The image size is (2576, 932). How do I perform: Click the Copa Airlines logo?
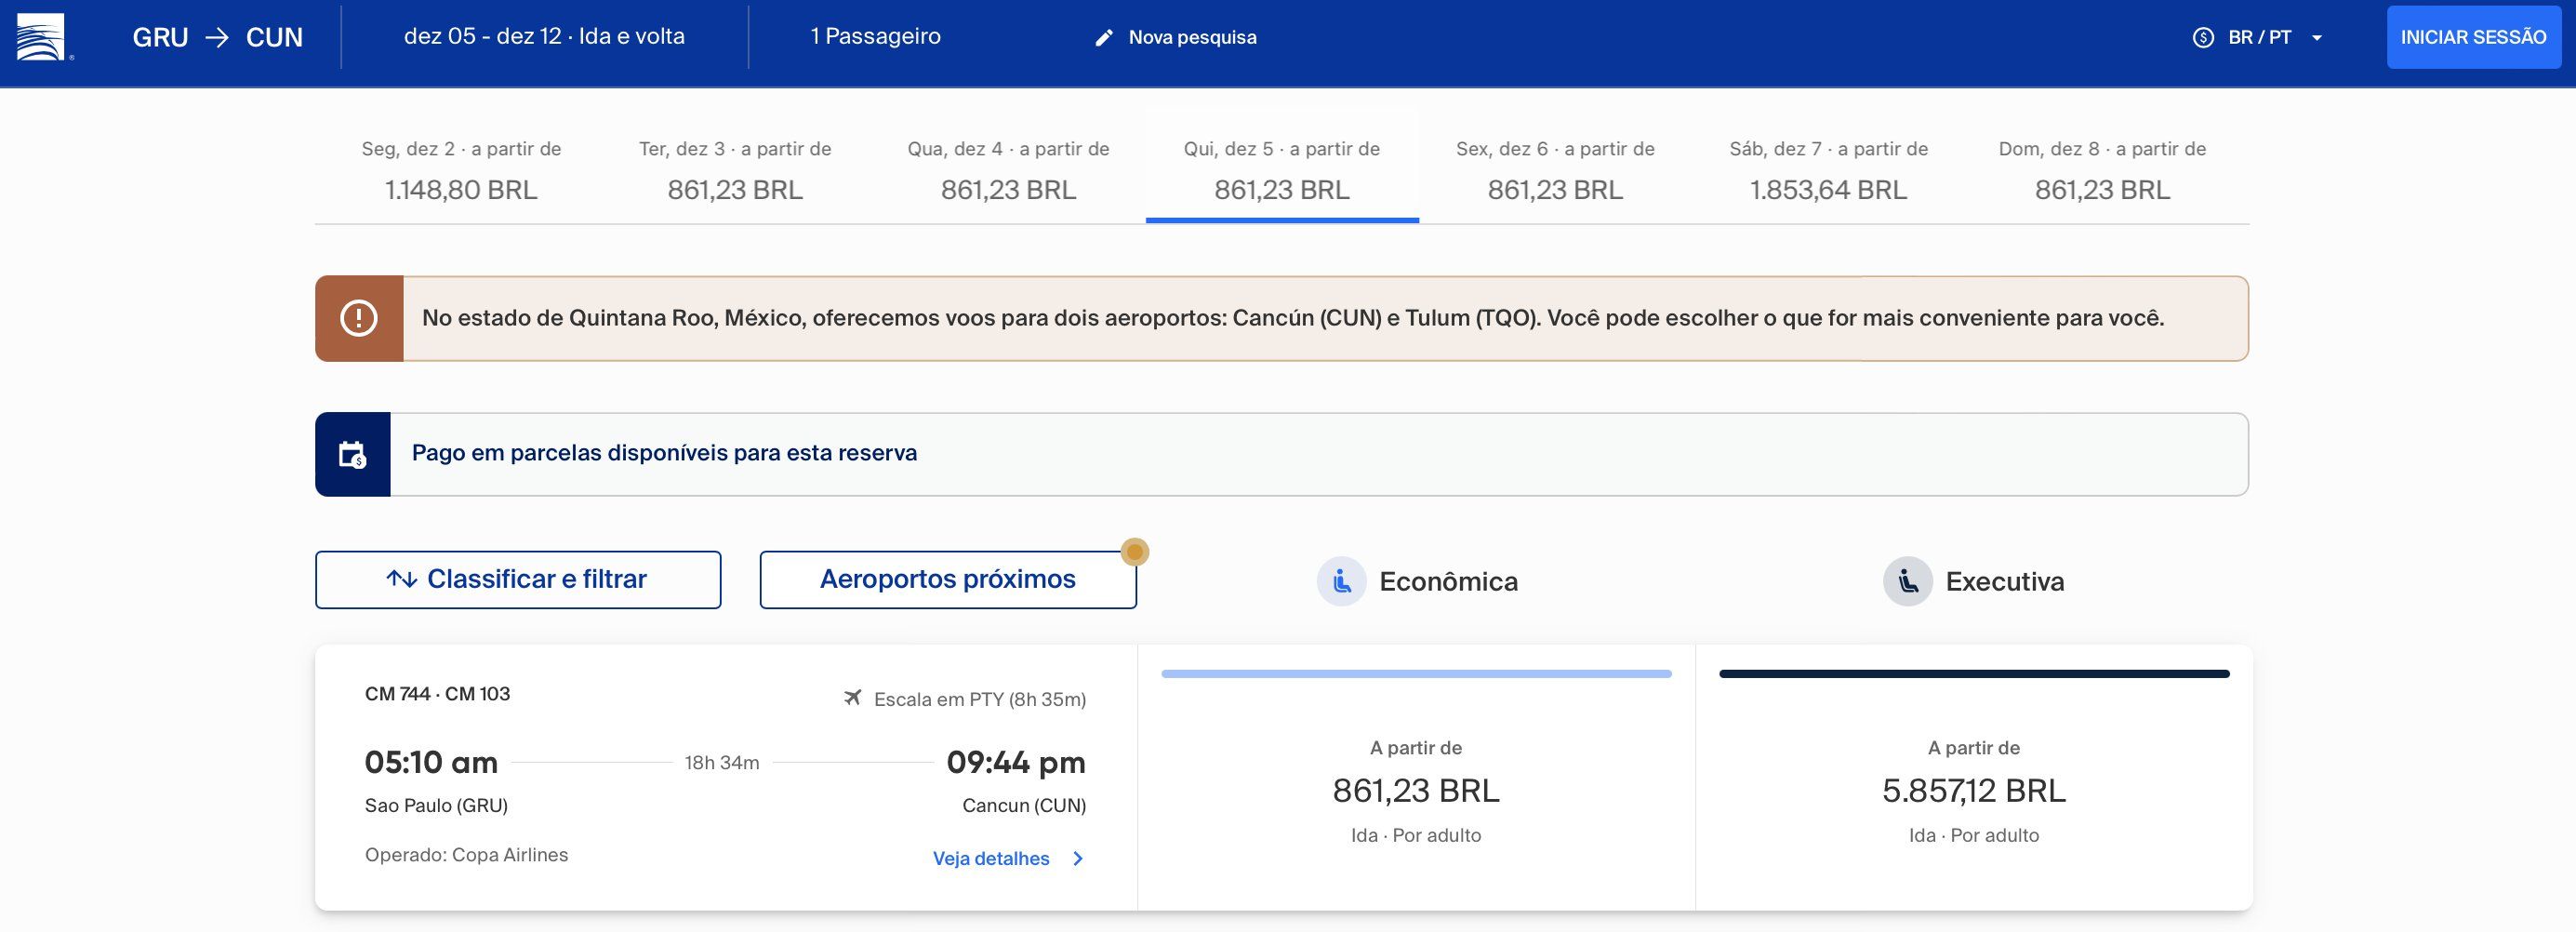(x=41, y=37)
